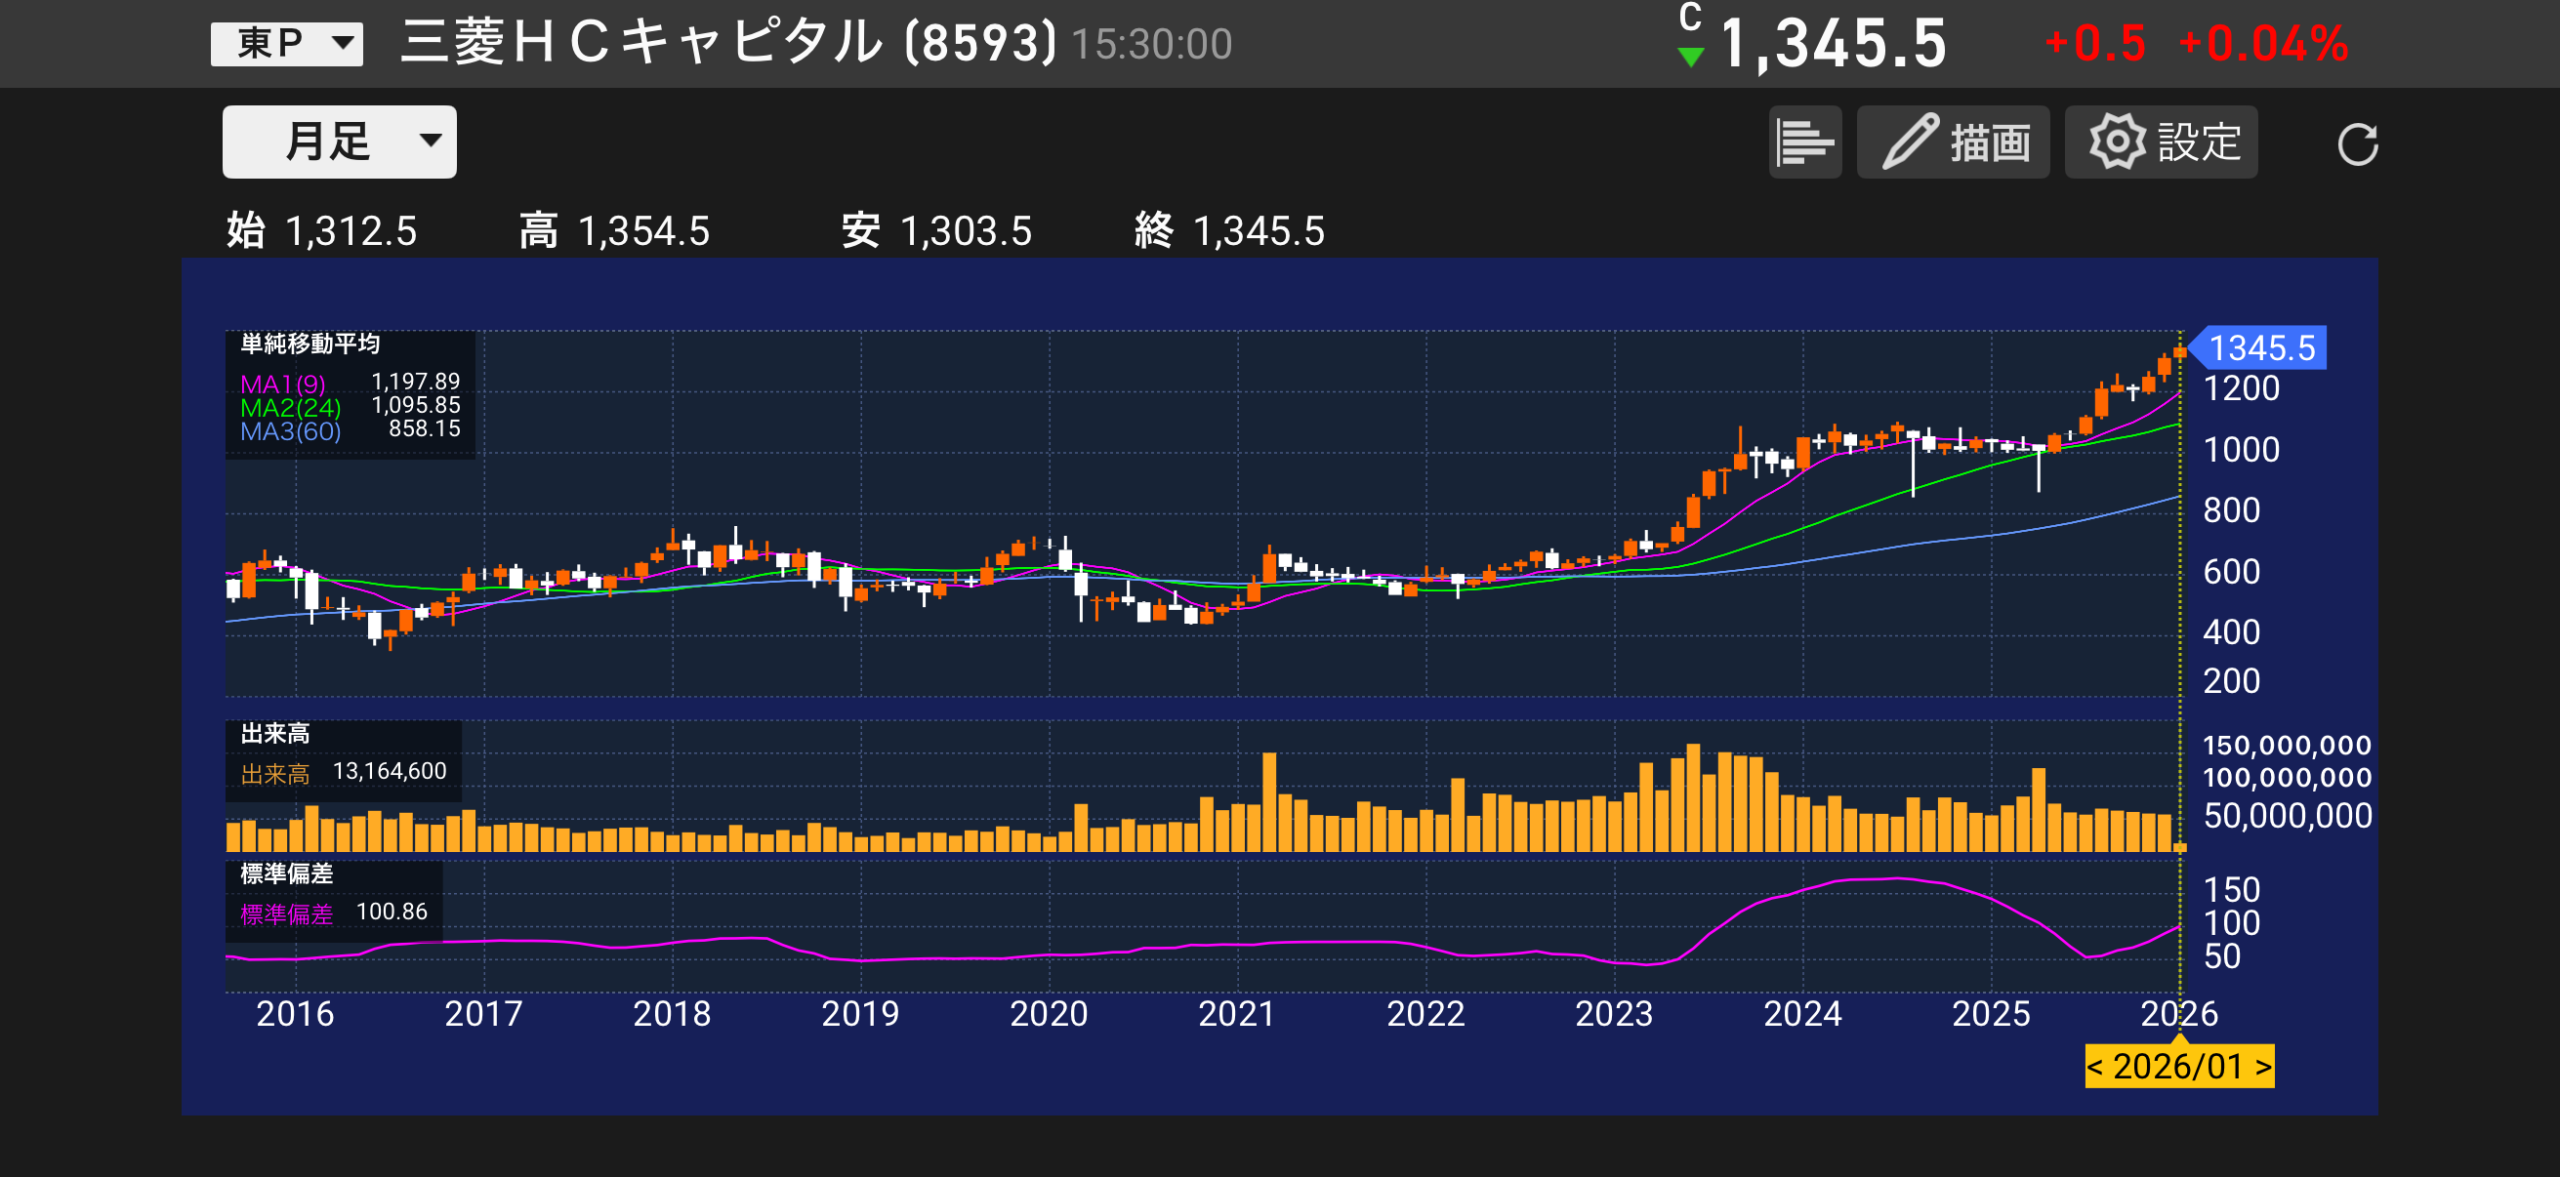Open the chart indicator list panel
The height and width of the screenshot is (1177, 2560).
point(1806,142)
